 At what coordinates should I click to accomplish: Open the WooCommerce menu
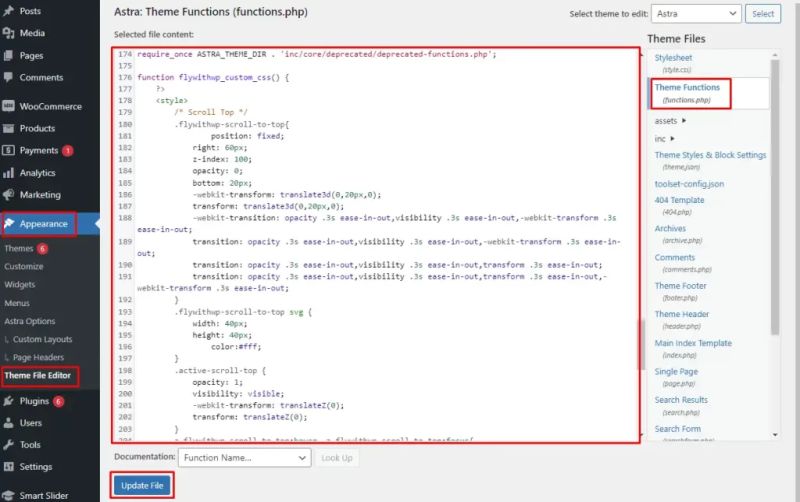(50, 106)
